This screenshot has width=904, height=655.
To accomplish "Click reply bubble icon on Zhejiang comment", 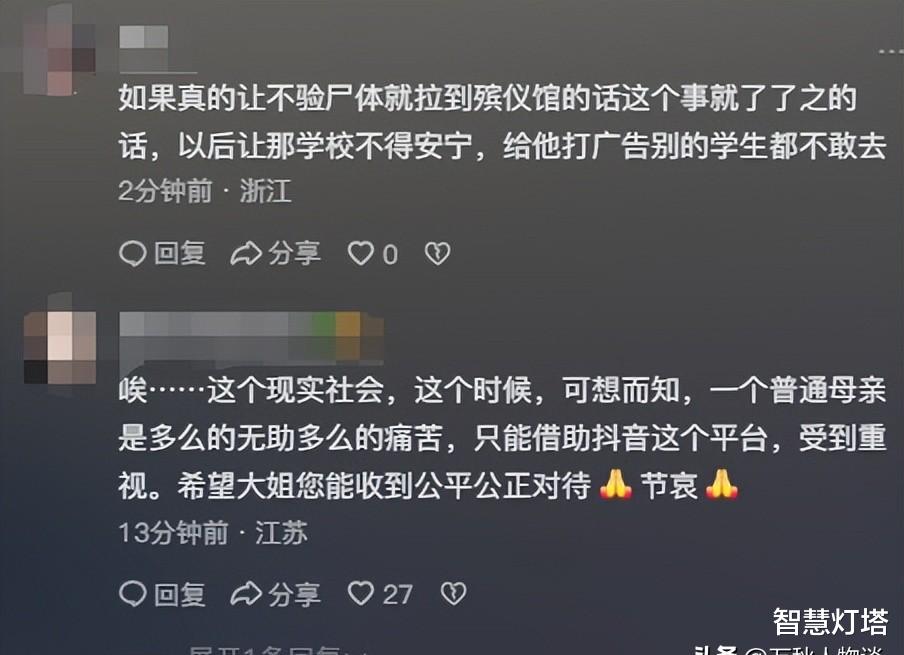I will coord(133,254).
